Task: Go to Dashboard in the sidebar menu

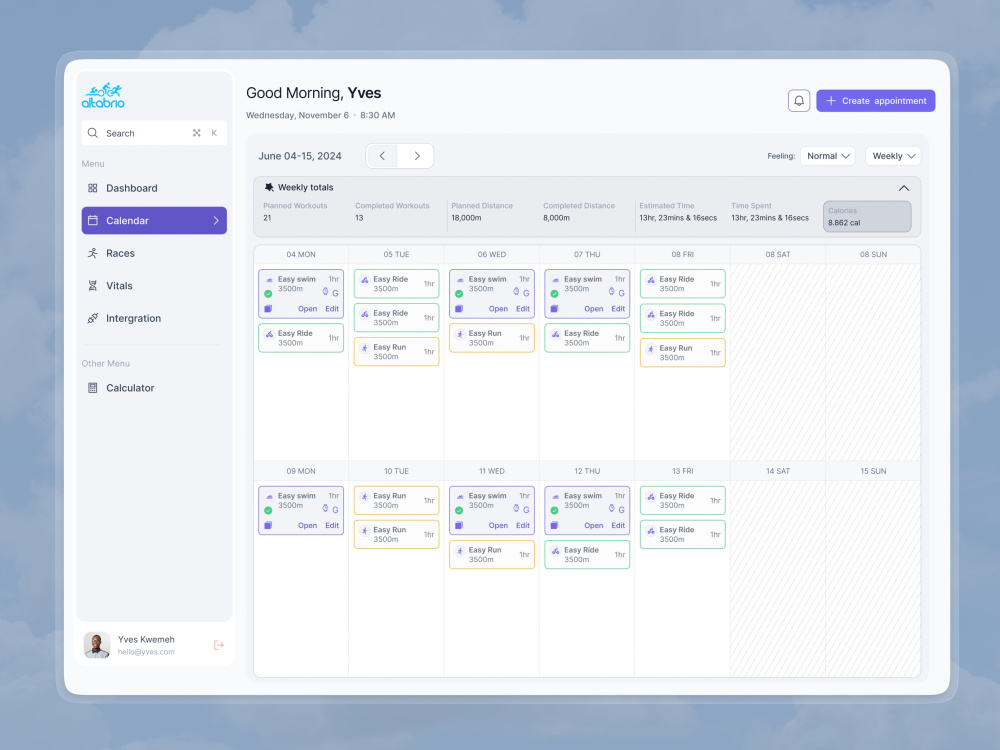Action: pos(154,188)
